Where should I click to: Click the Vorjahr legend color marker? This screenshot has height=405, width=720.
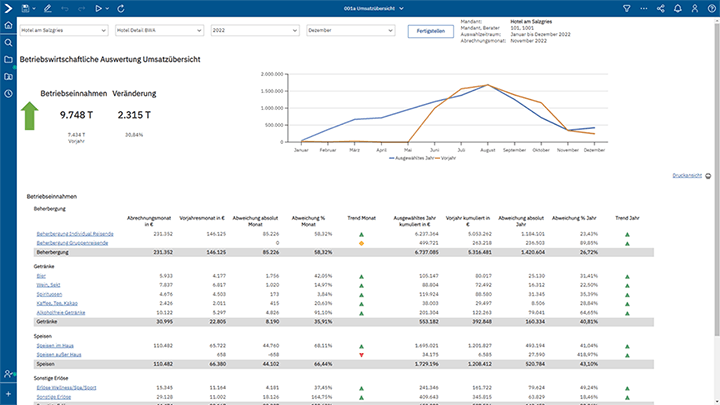pyautogui.click(x=435, y=157)
